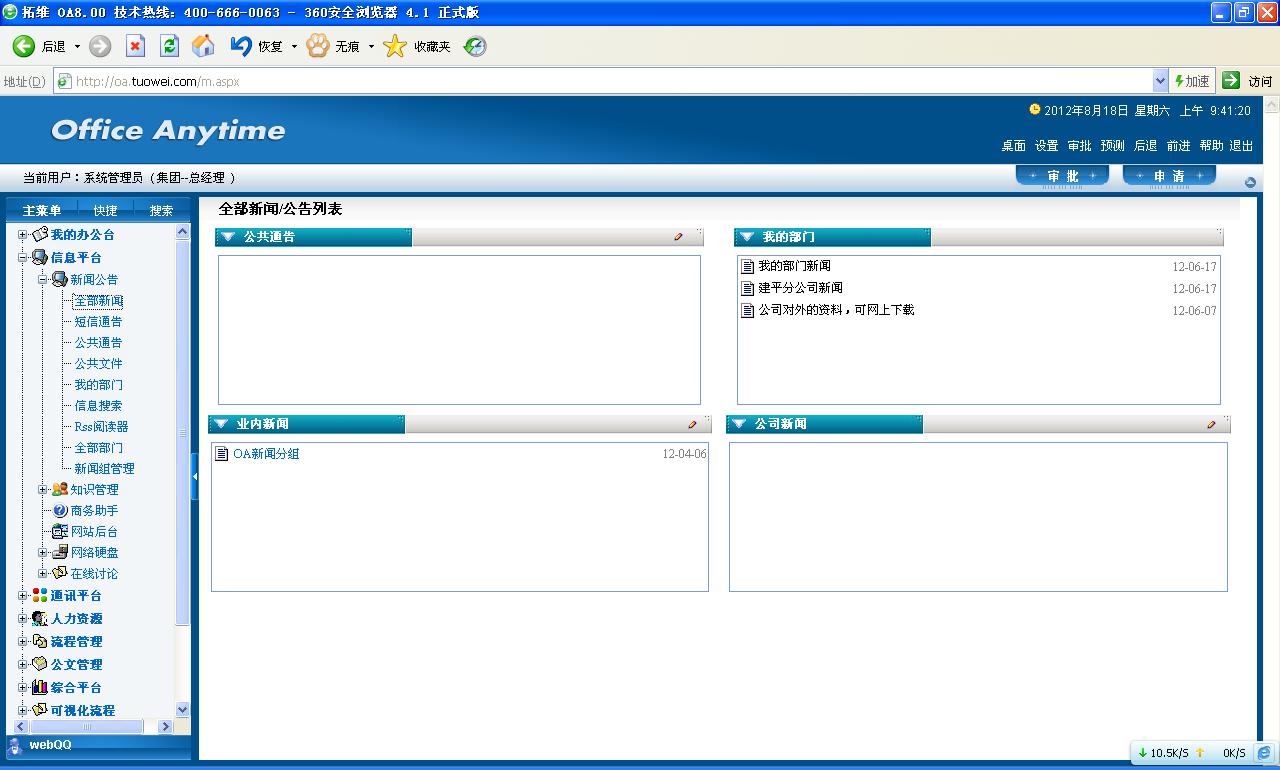Click the browser home page icon
Image resolution: width=1280 pixels, height=770 pixels.
click(203, 46)
